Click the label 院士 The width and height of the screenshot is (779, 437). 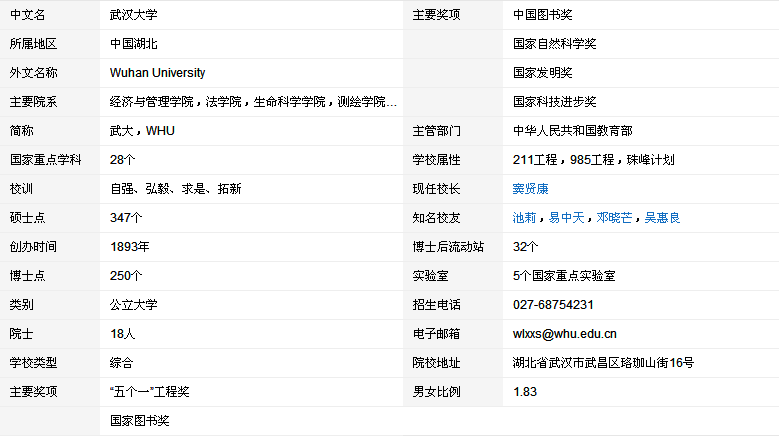click(x=21, y=334)
